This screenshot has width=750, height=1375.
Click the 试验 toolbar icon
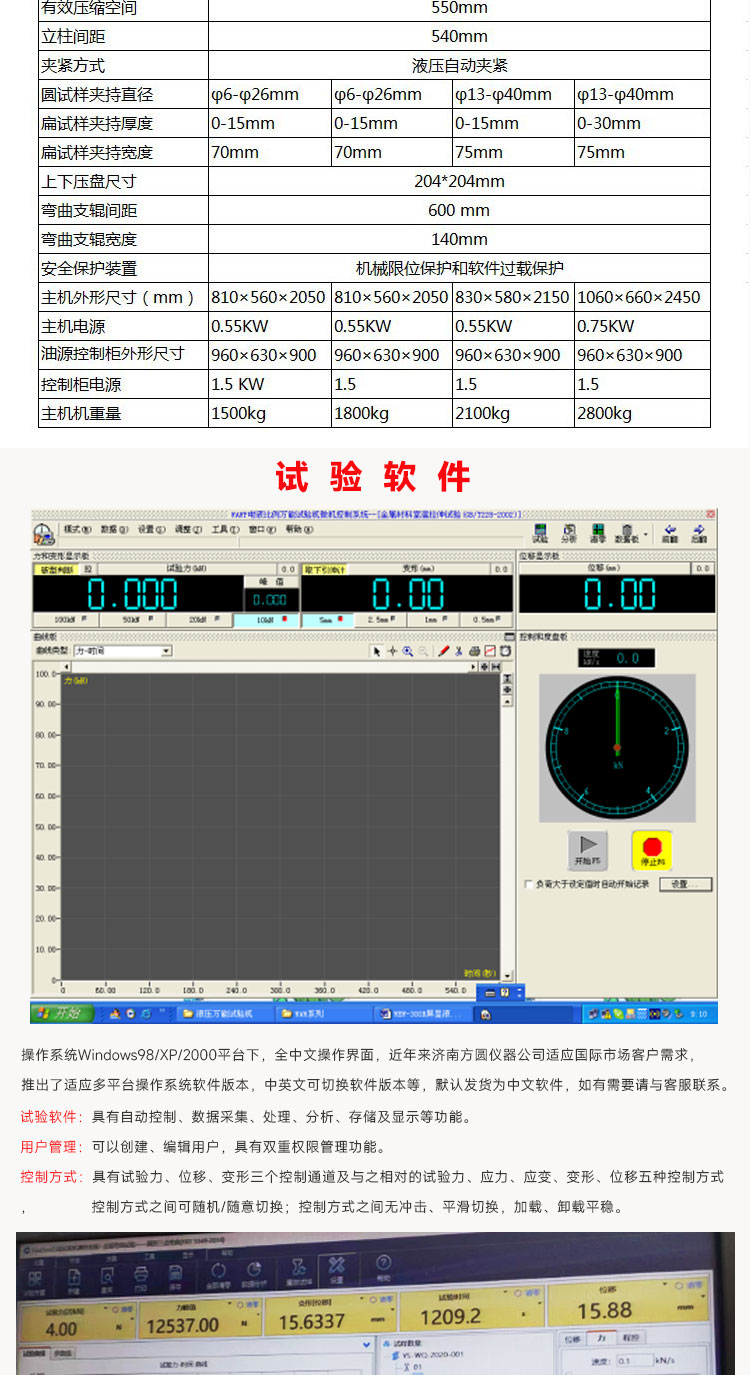click(x=540, y=534)
